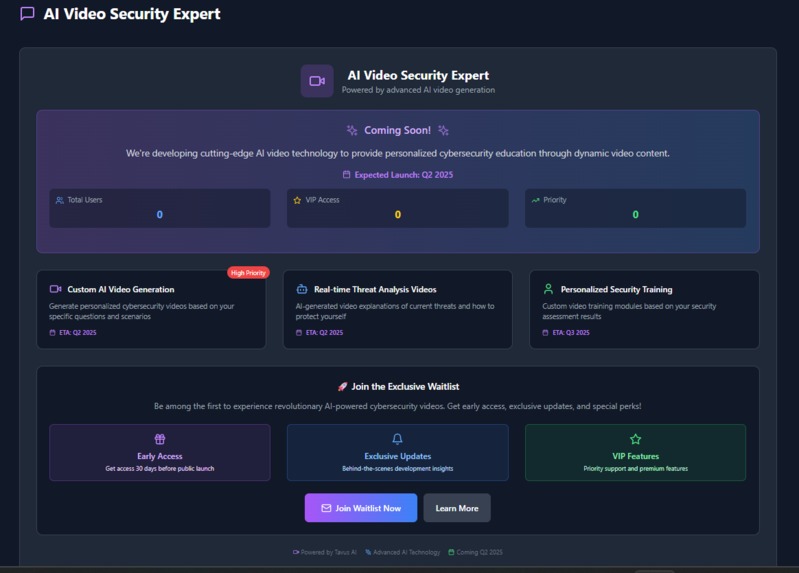Open the Early Access perk card
The height and width of the screenshot is (573, 799).
(159, 453)
